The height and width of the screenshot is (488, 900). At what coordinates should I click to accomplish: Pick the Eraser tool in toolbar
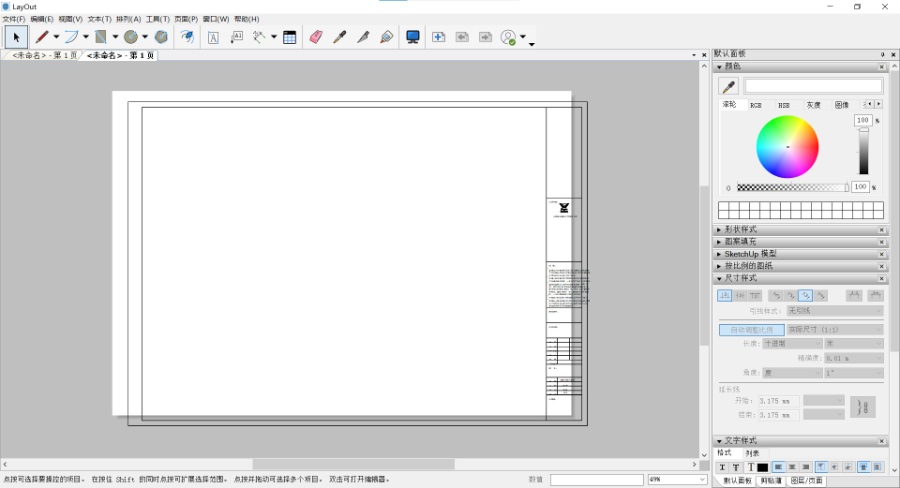[316, 37]
